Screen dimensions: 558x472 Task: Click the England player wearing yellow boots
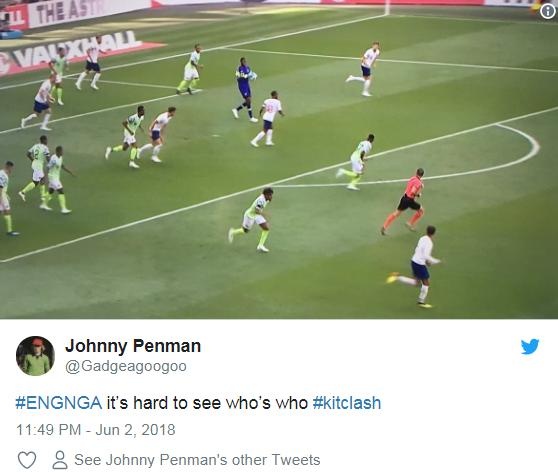(414, 267)
